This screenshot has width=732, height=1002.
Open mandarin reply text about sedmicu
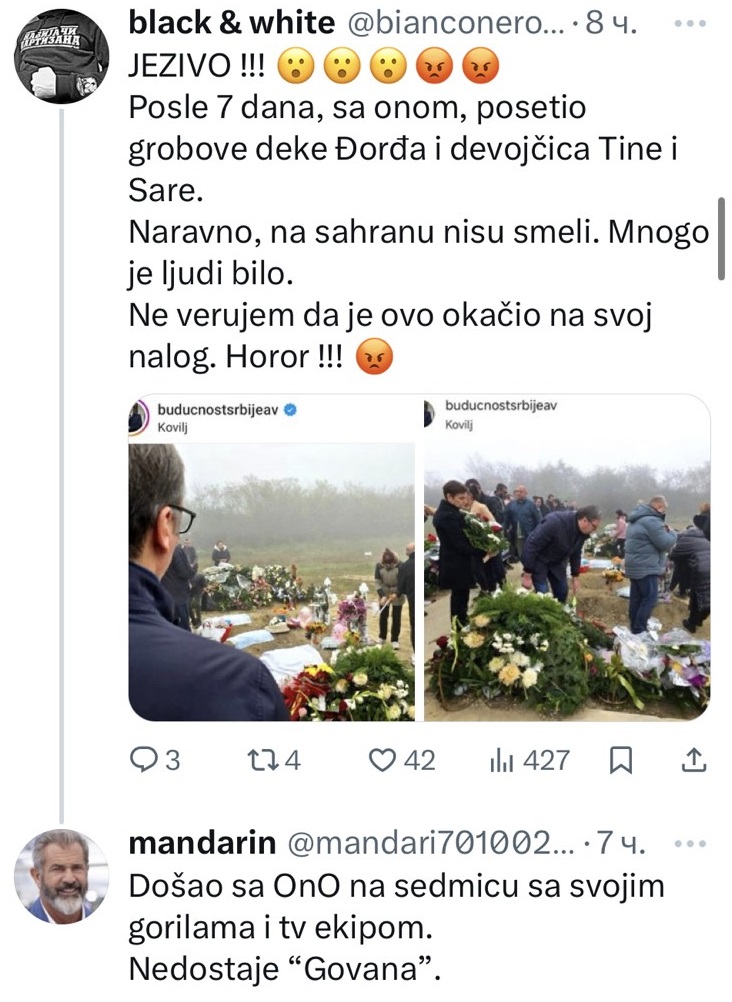pyautogui.click(x=396, y=928)
